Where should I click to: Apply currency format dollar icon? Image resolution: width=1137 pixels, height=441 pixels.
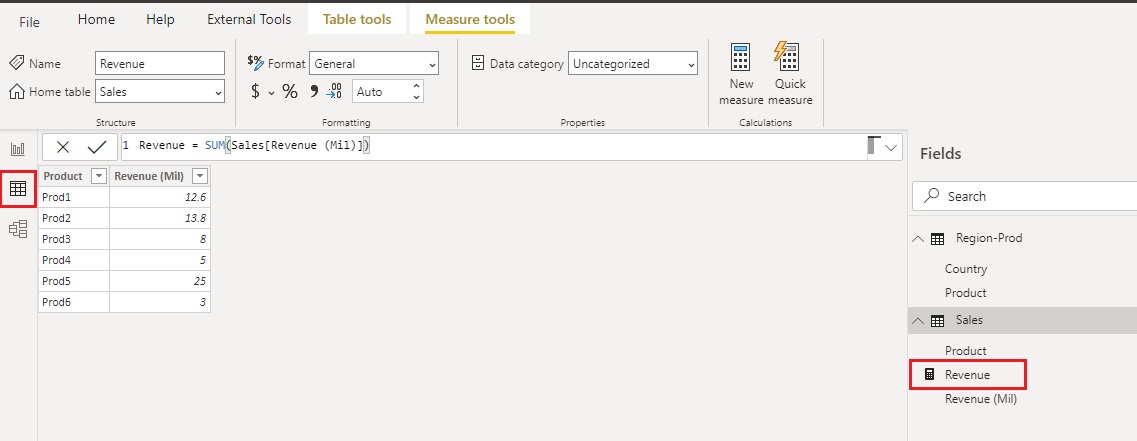coord(255,91)
